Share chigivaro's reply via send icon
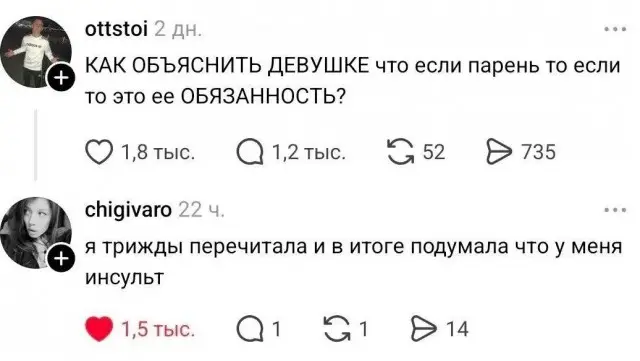 pos(423,329)
